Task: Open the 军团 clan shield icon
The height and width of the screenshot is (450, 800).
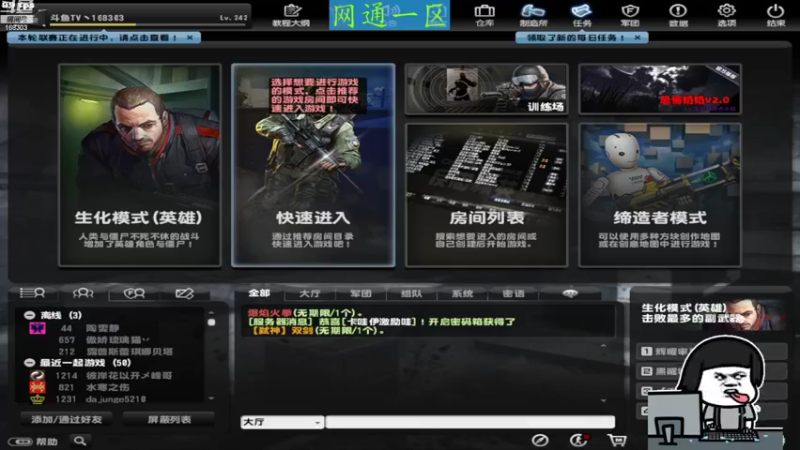Action: (x=630, y=15)
